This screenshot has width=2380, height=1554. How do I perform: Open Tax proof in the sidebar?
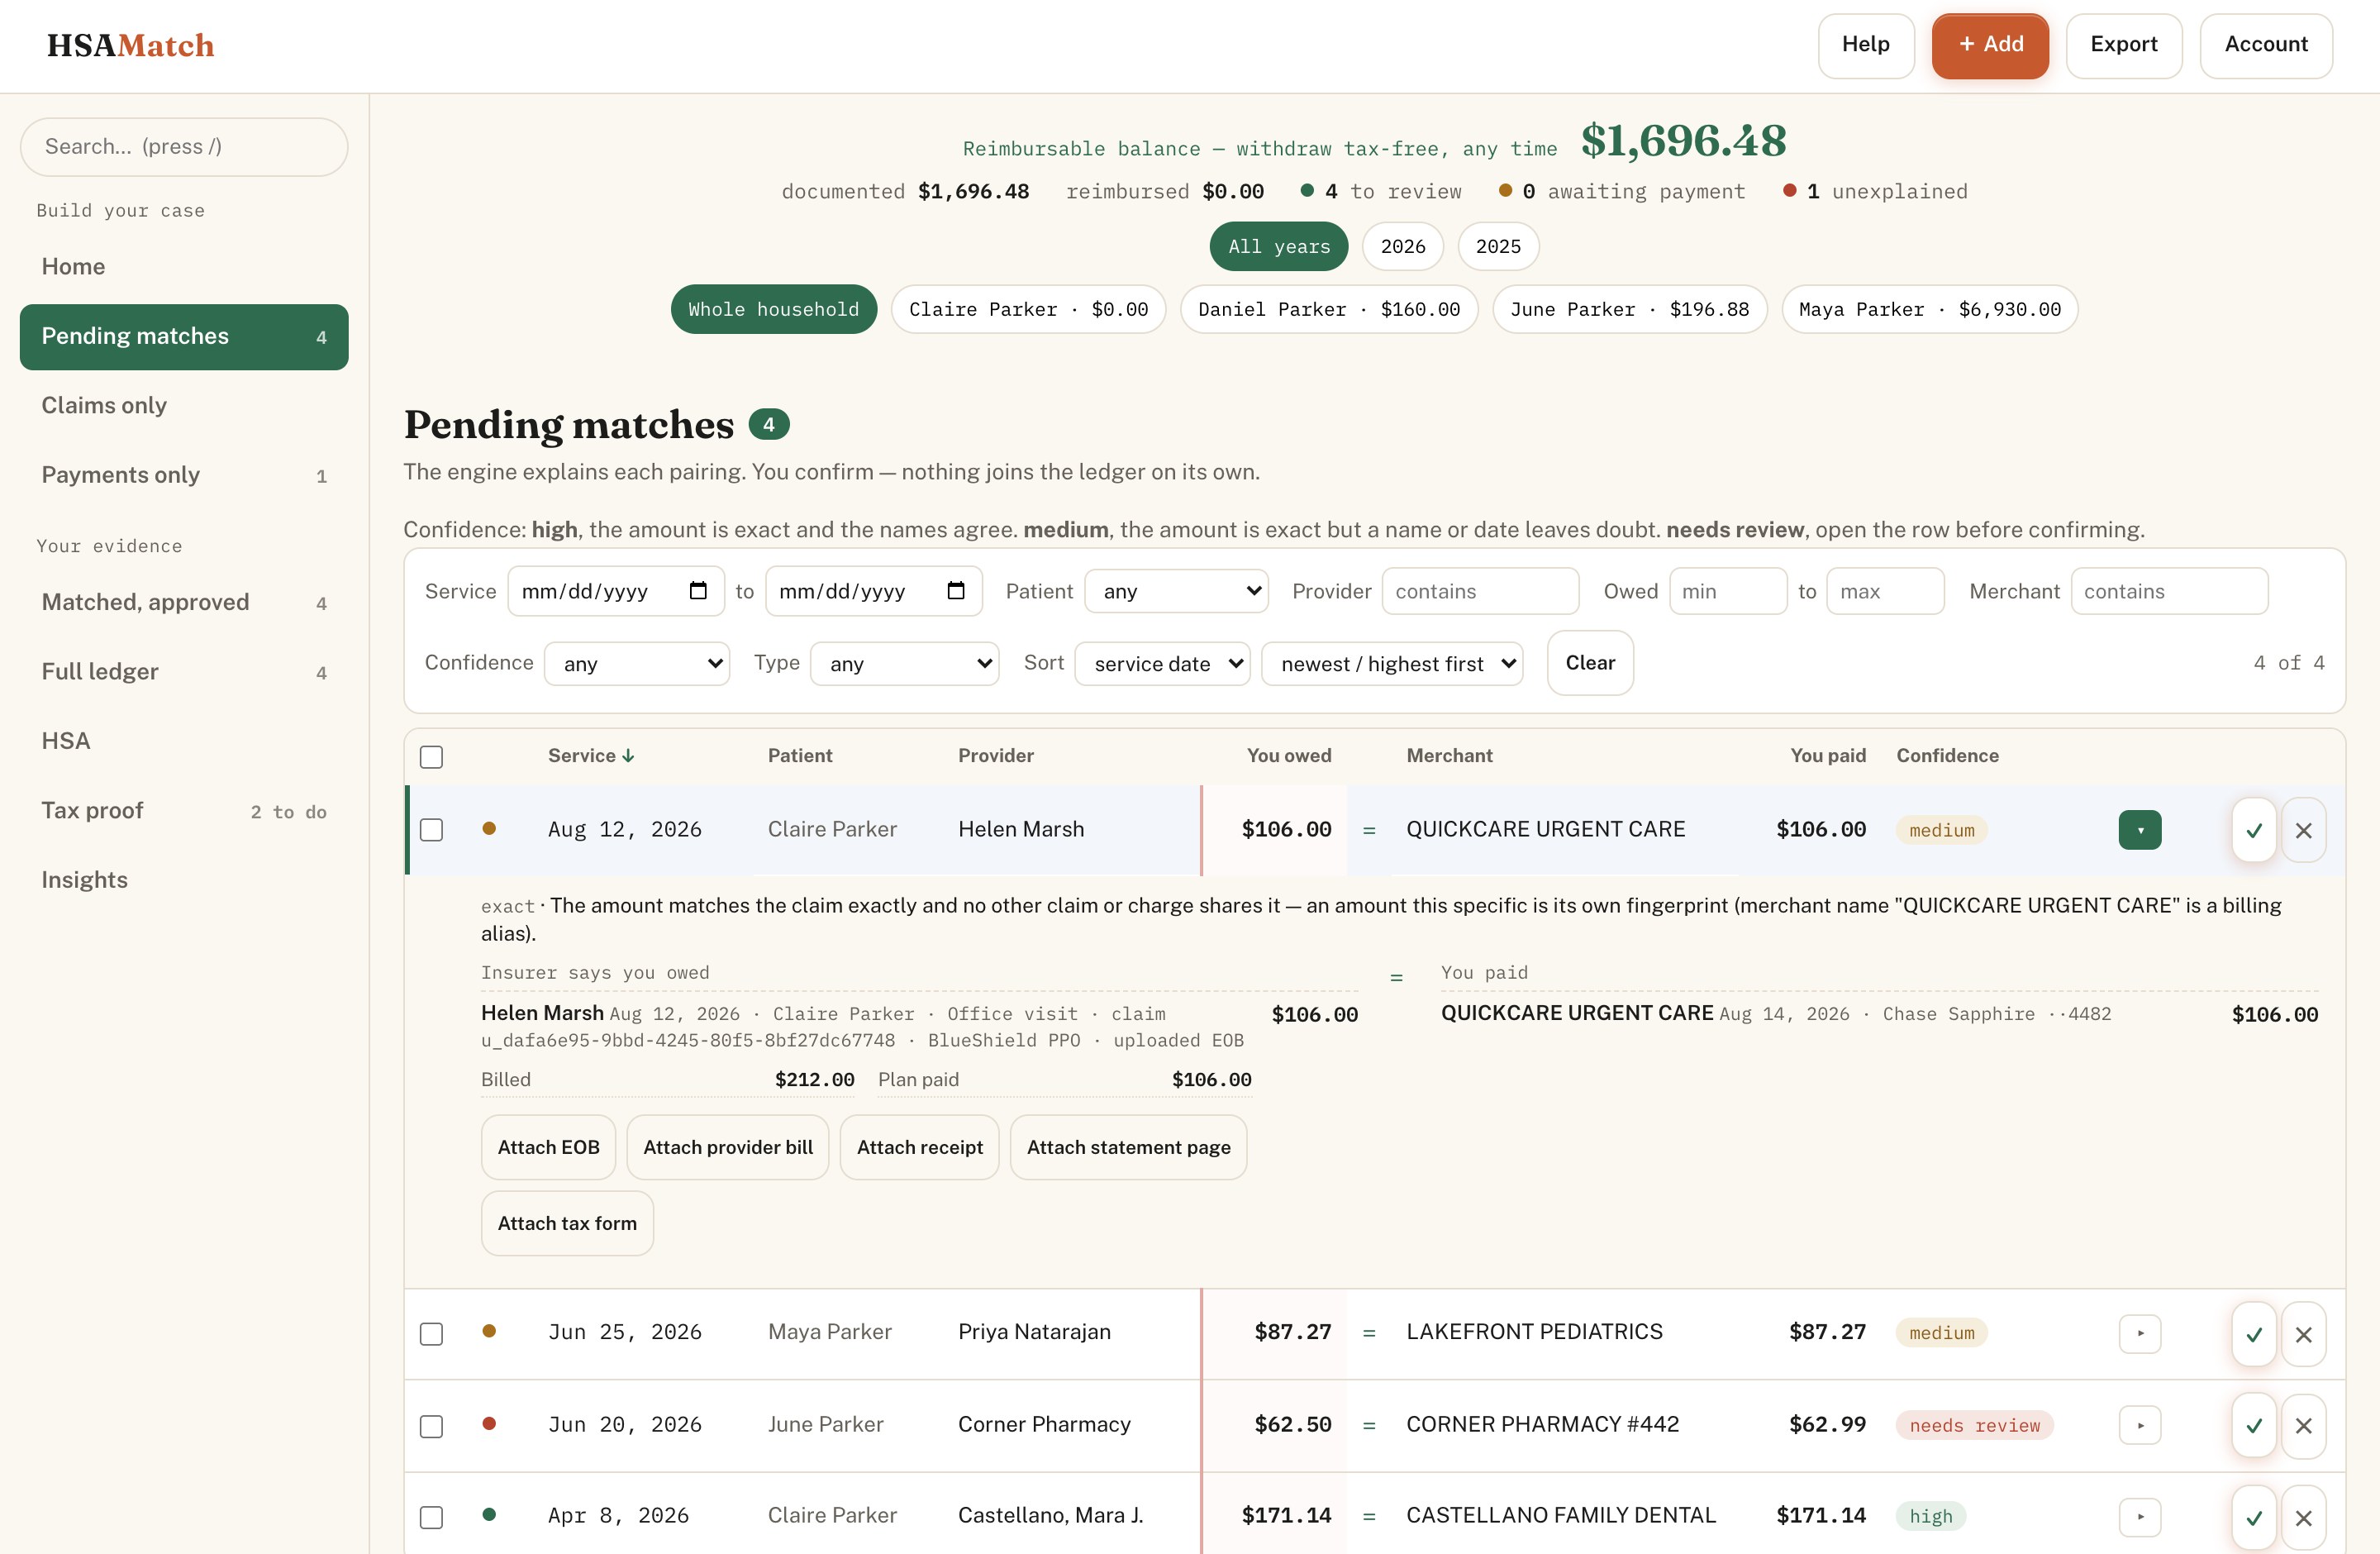click(184, 811)
